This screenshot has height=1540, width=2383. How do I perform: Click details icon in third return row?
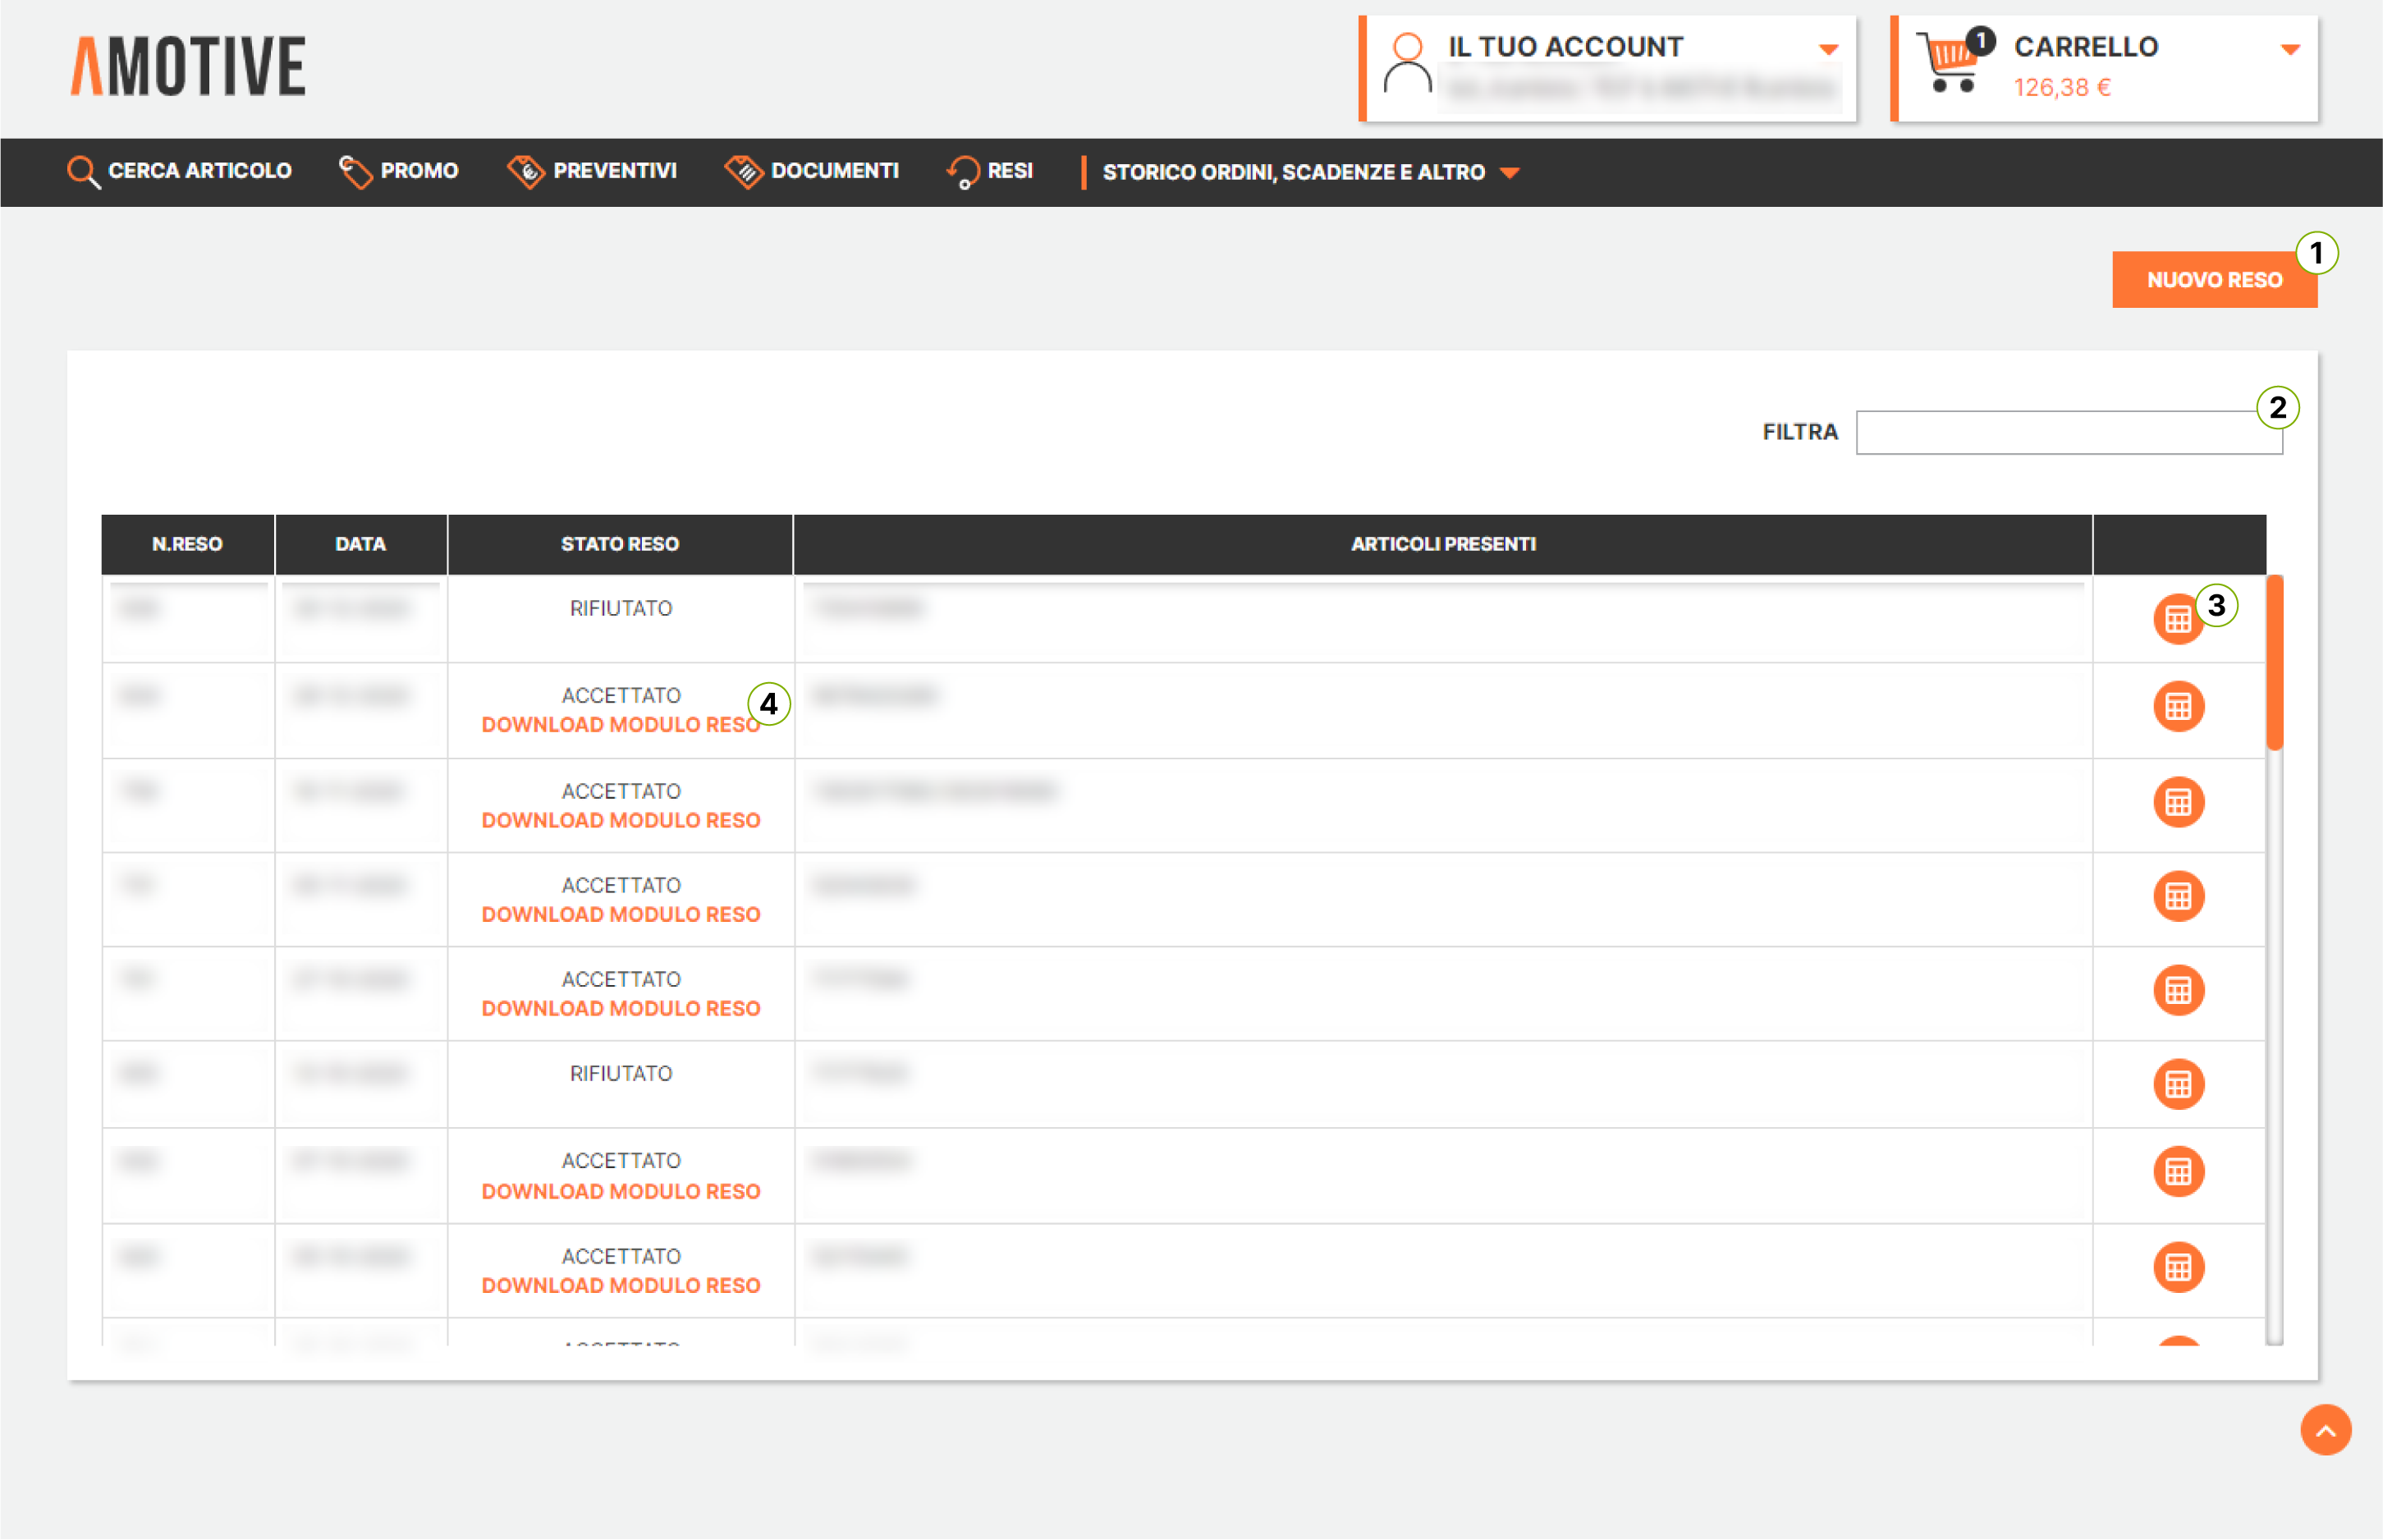[x=2177, y=802]
